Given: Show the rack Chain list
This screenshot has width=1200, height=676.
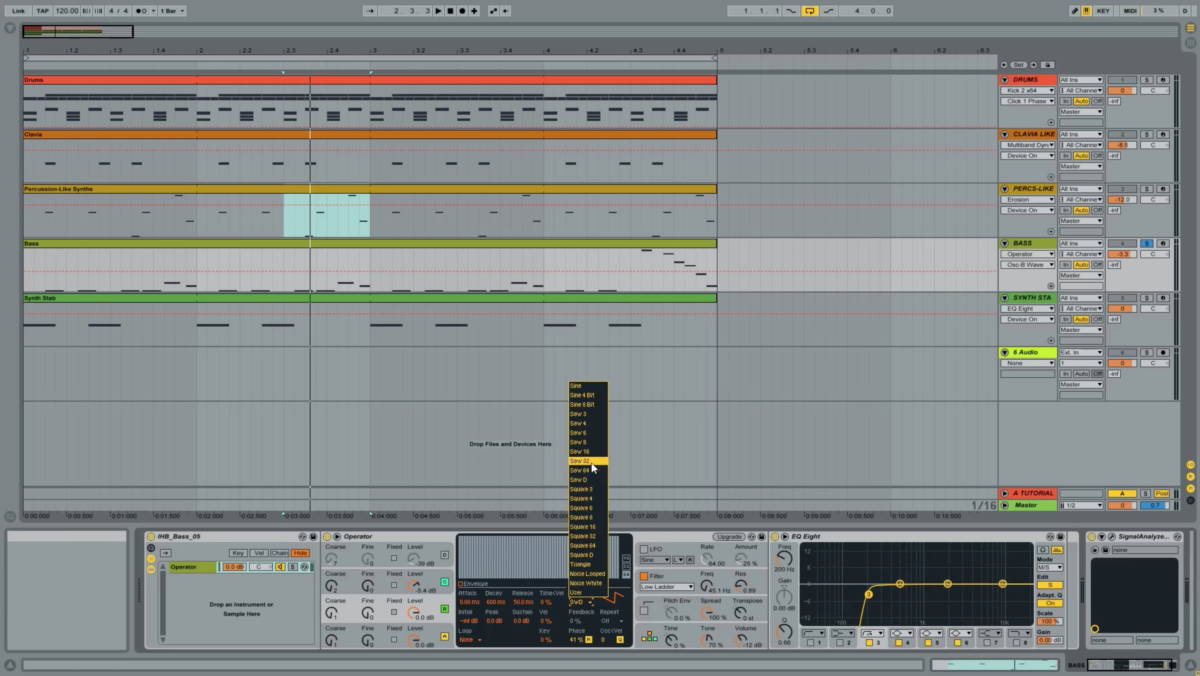Looking at the screenshot, I should [279, 553].
